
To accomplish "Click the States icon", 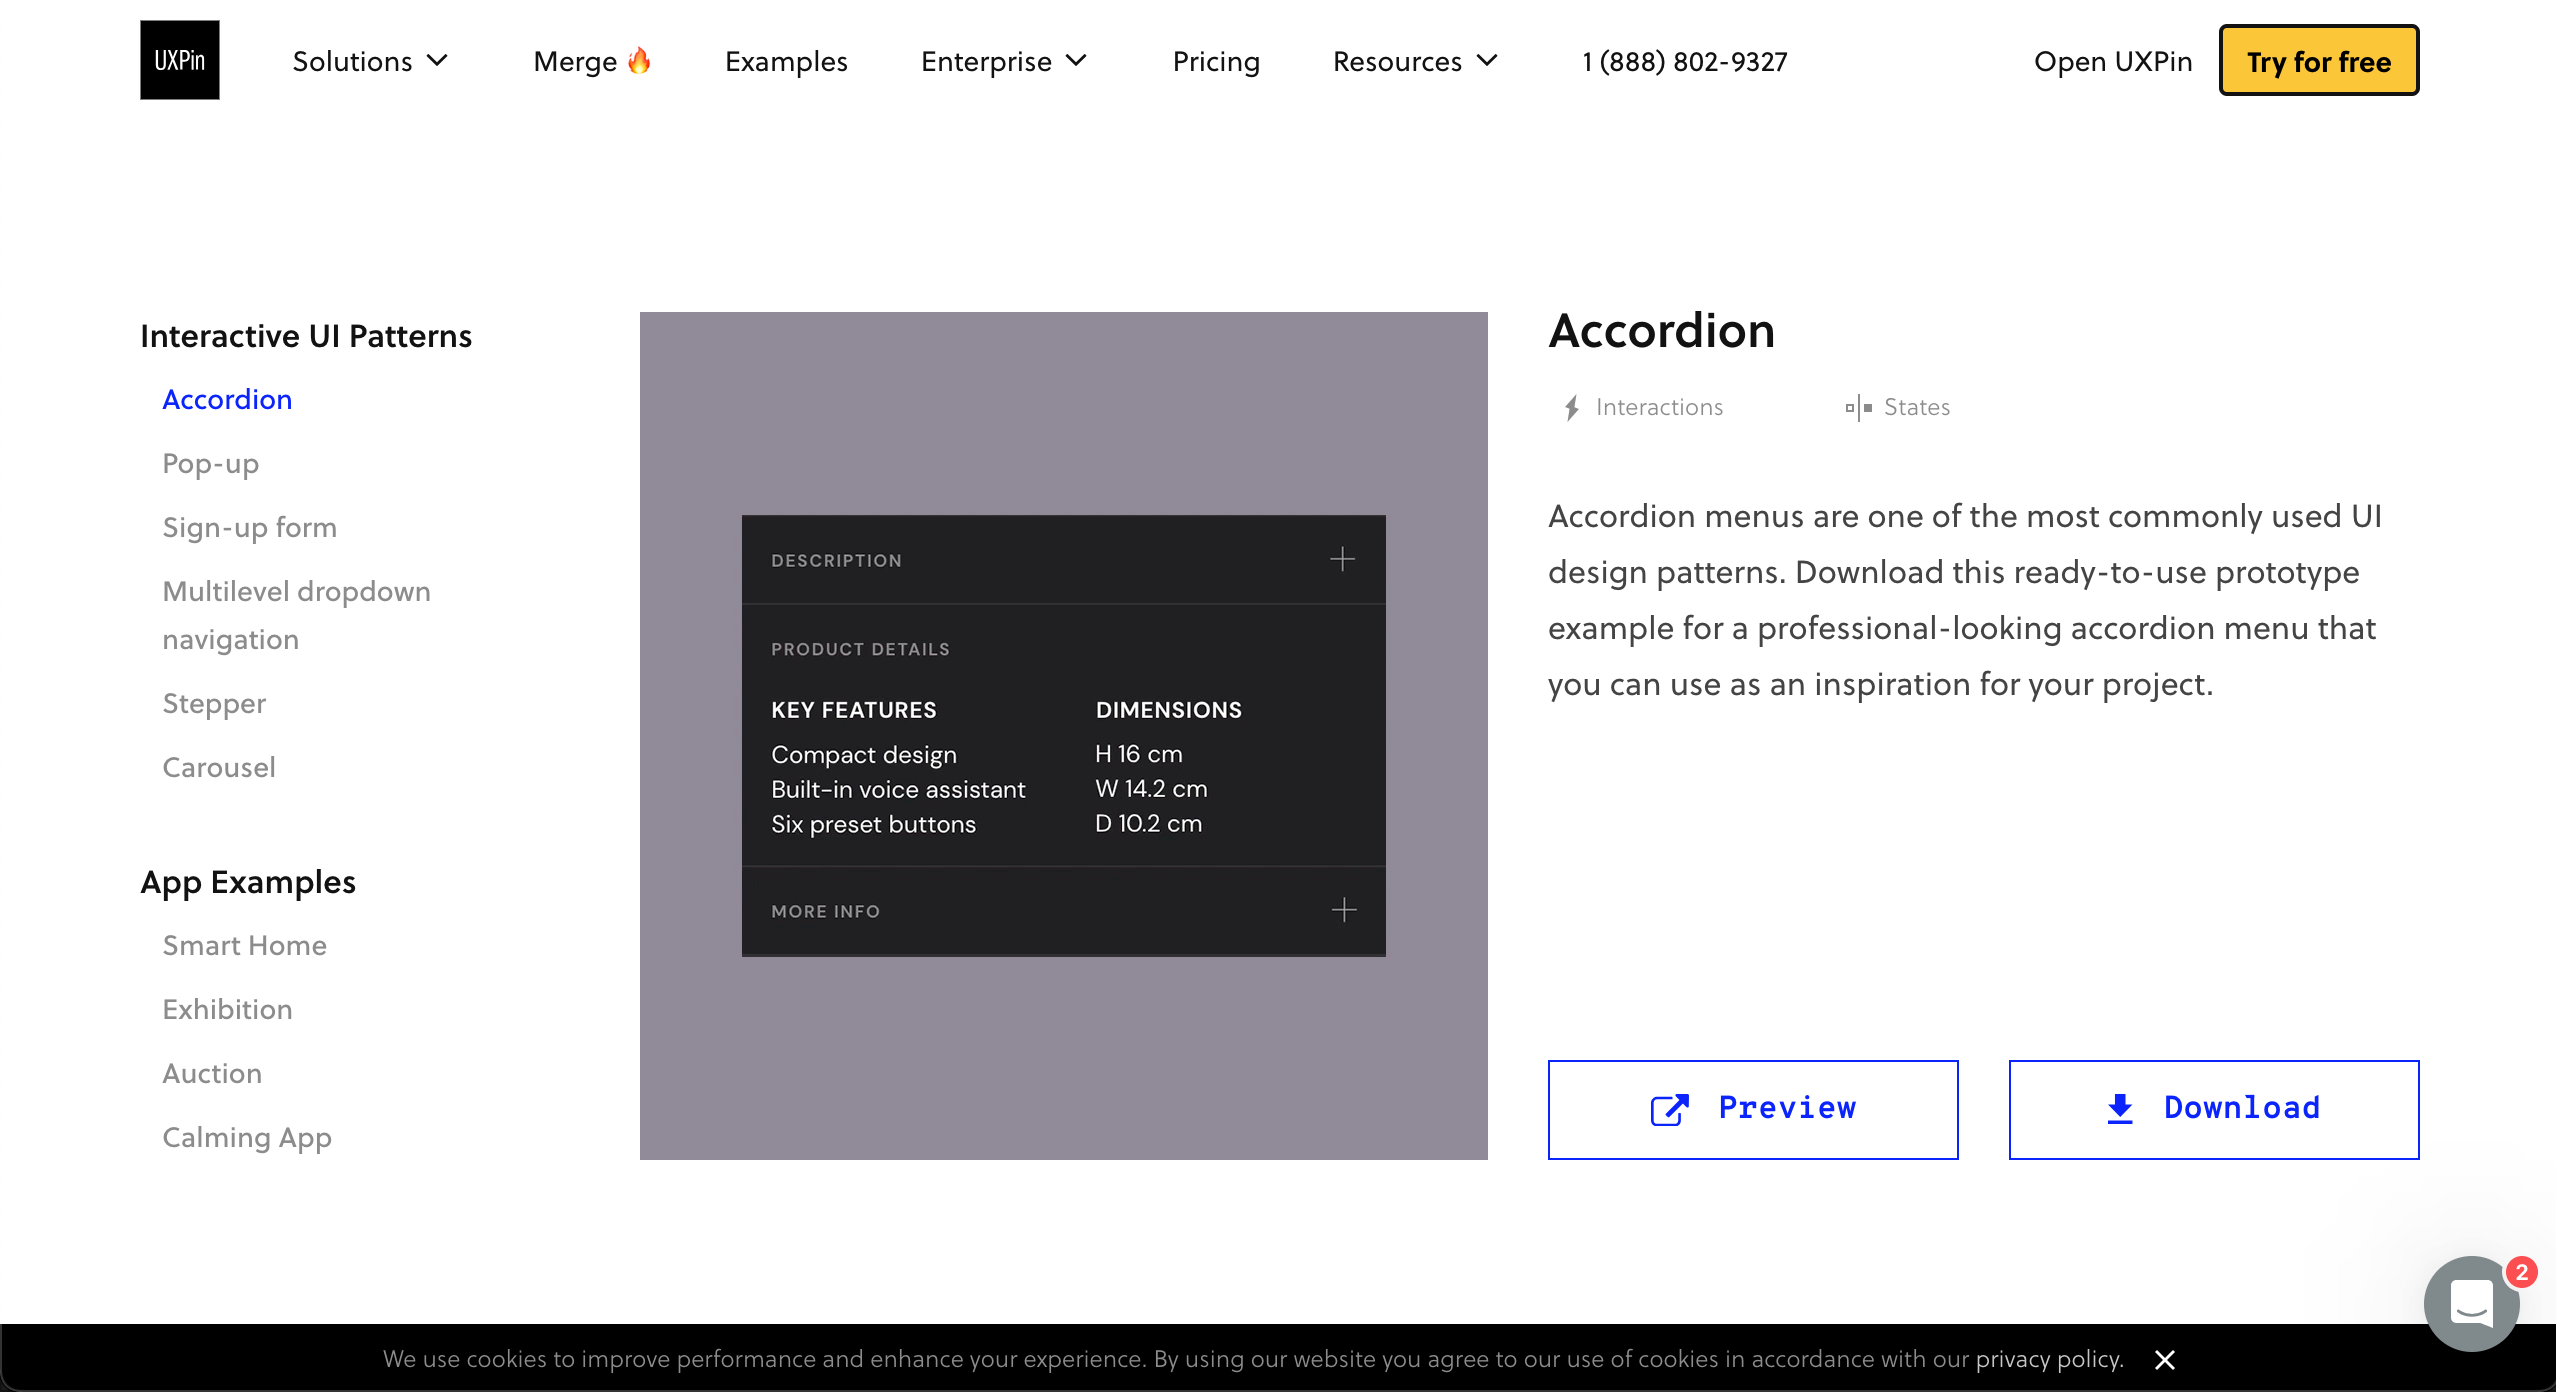I will click(x=1858, y=408).
